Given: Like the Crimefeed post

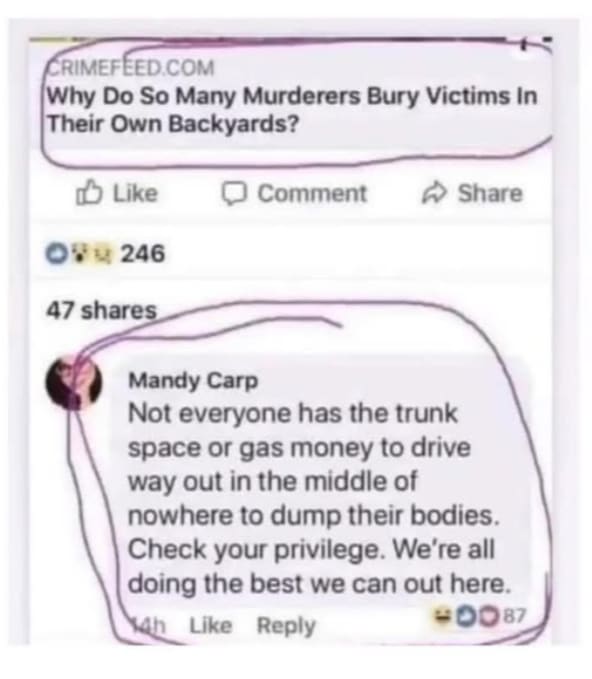Looking at the screenshot, I should 117,193.
